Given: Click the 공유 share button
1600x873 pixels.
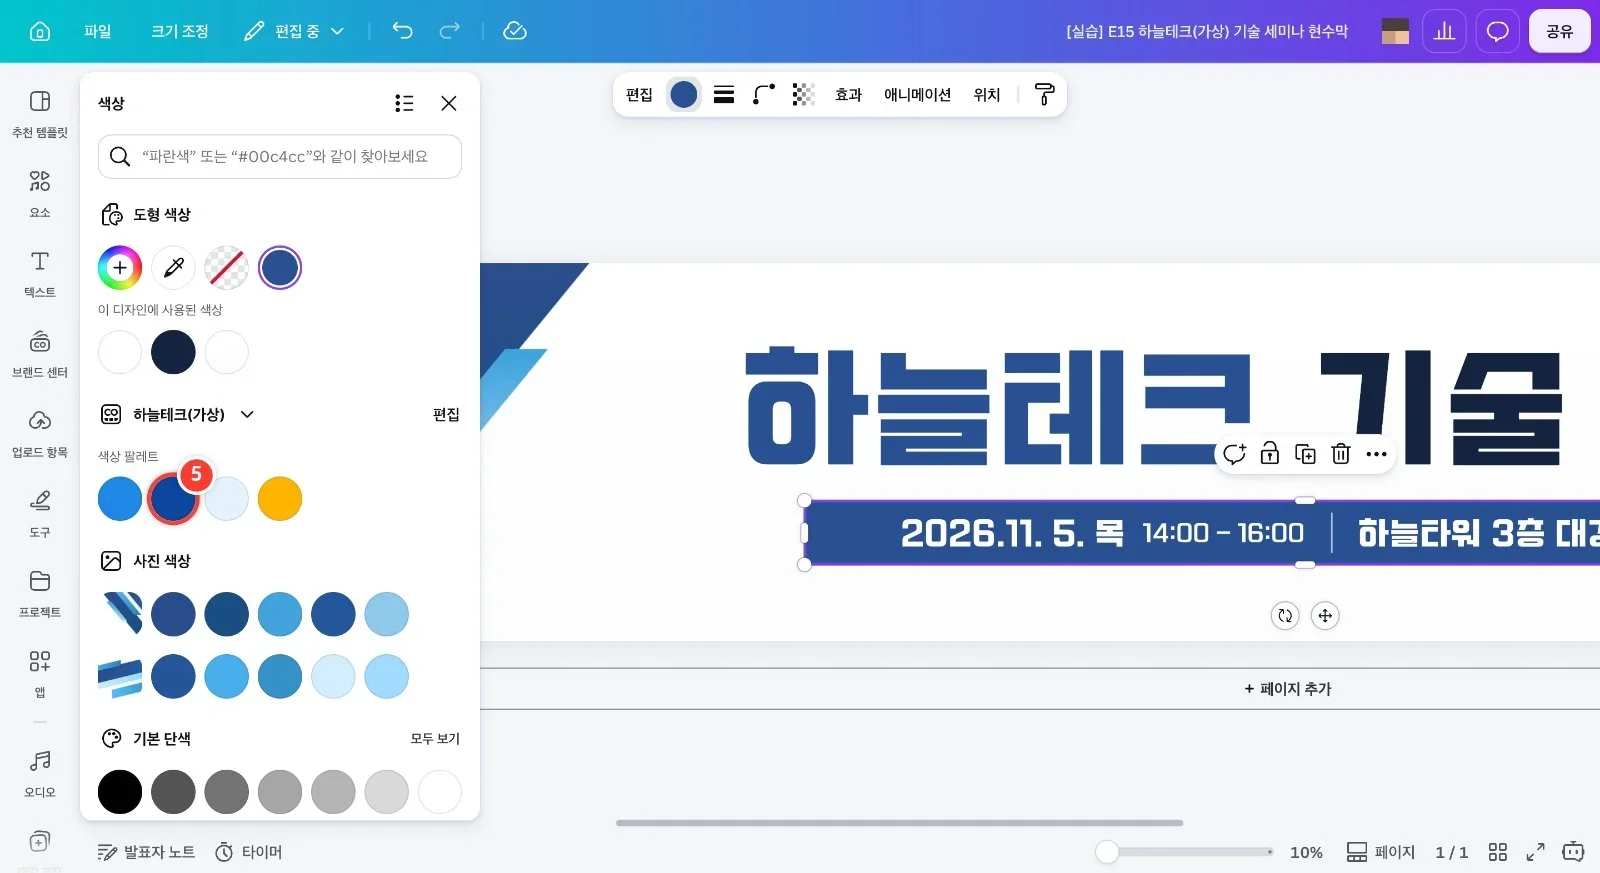Looking at the screenshot, I should (x=1559, y=31).
